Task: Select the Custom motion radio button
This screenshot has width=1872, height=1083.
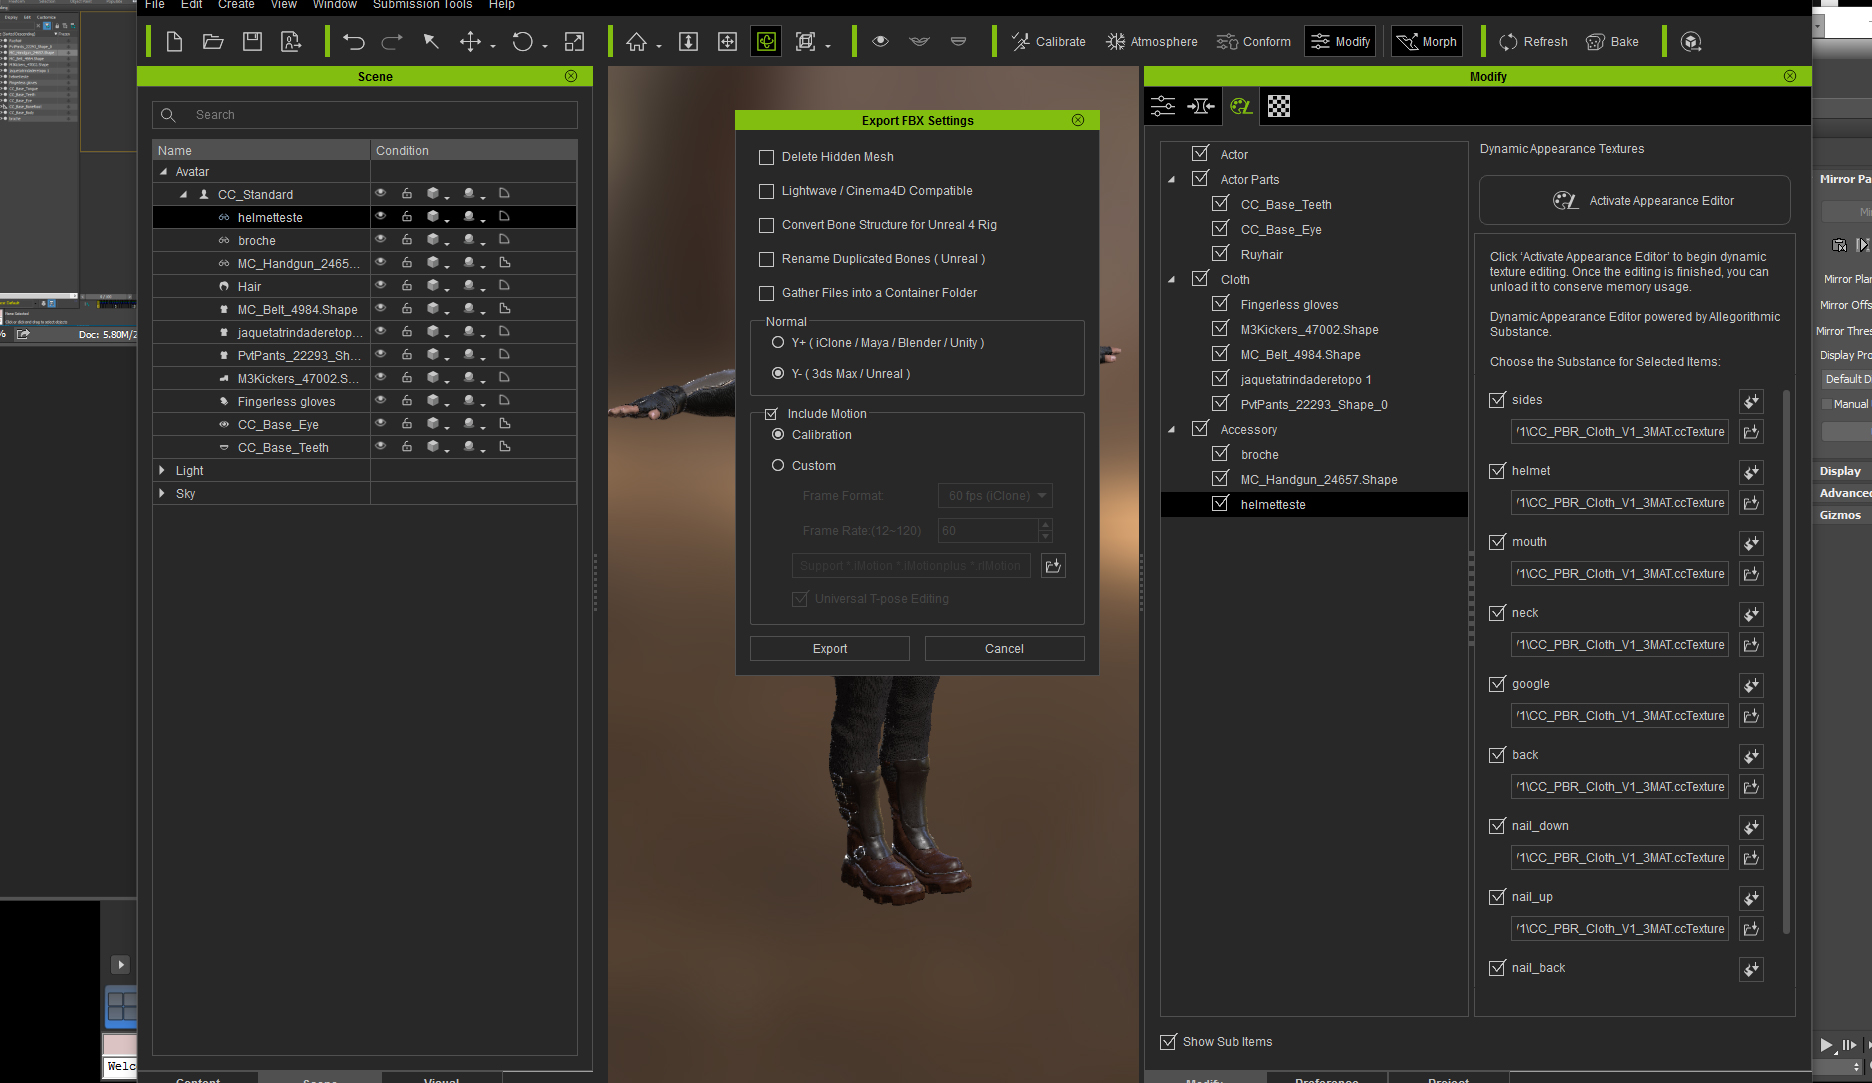Action: point(778,466)
